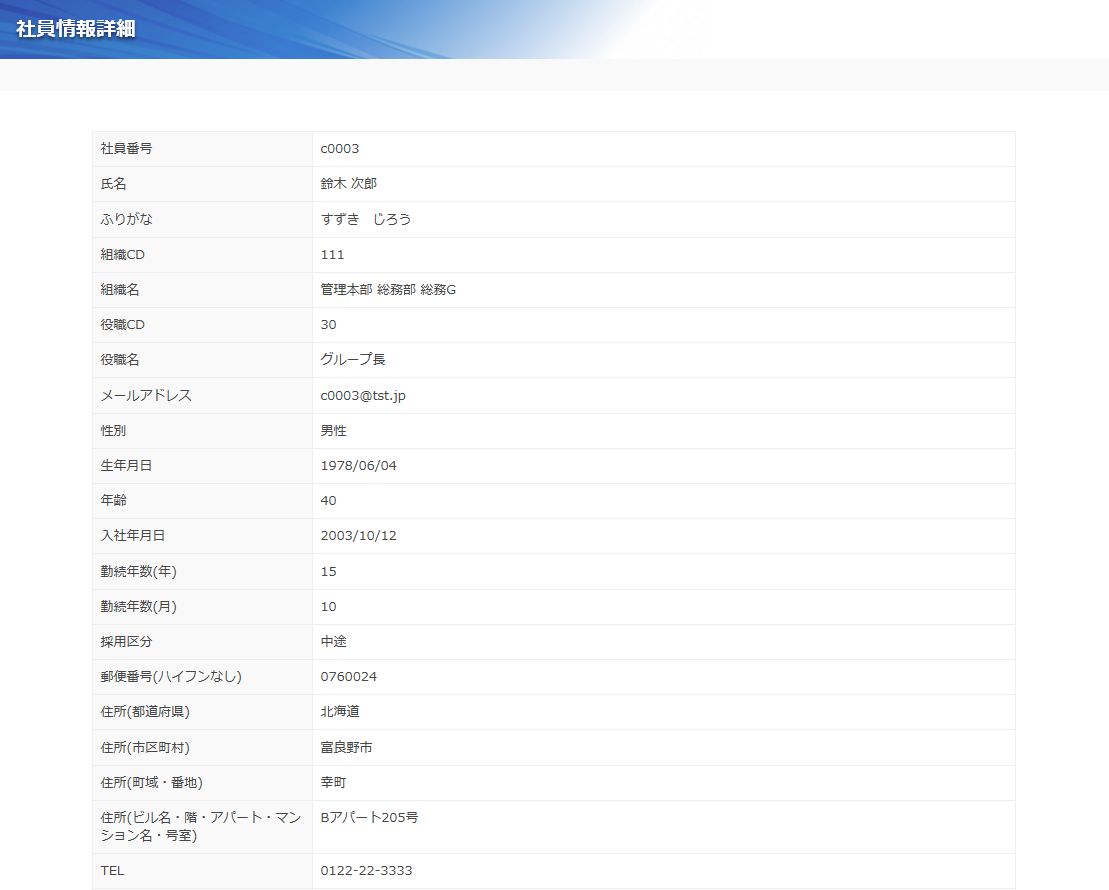Click employee number value c0003
1109x890 pixels.
(x=339, y=149)
